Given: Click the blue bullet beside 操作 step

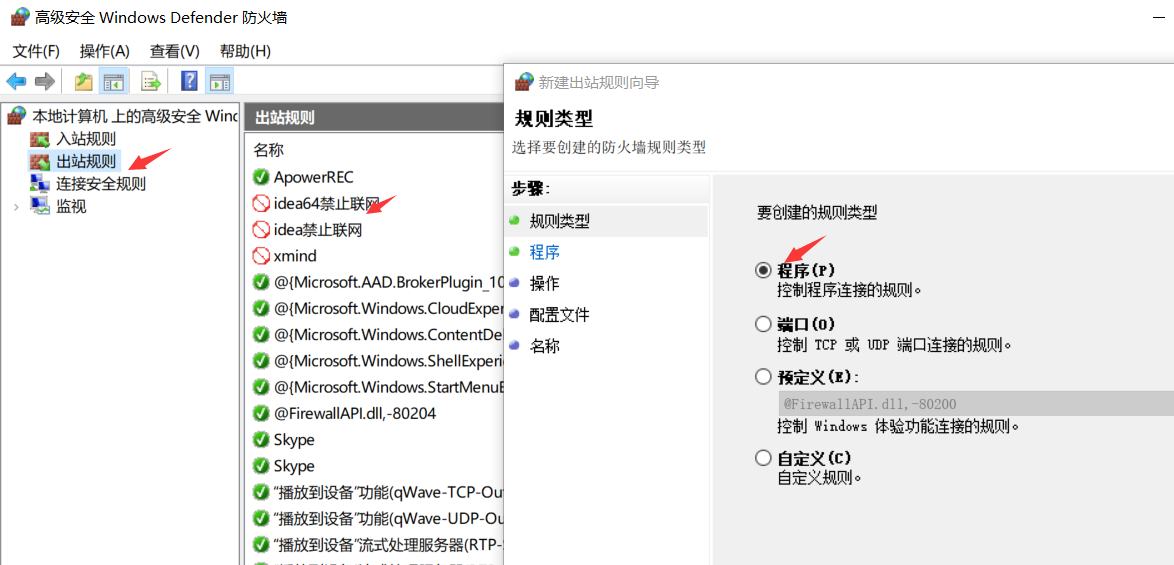Looking at the screenshot, I should pyautogui.click(x=514, y=284).
